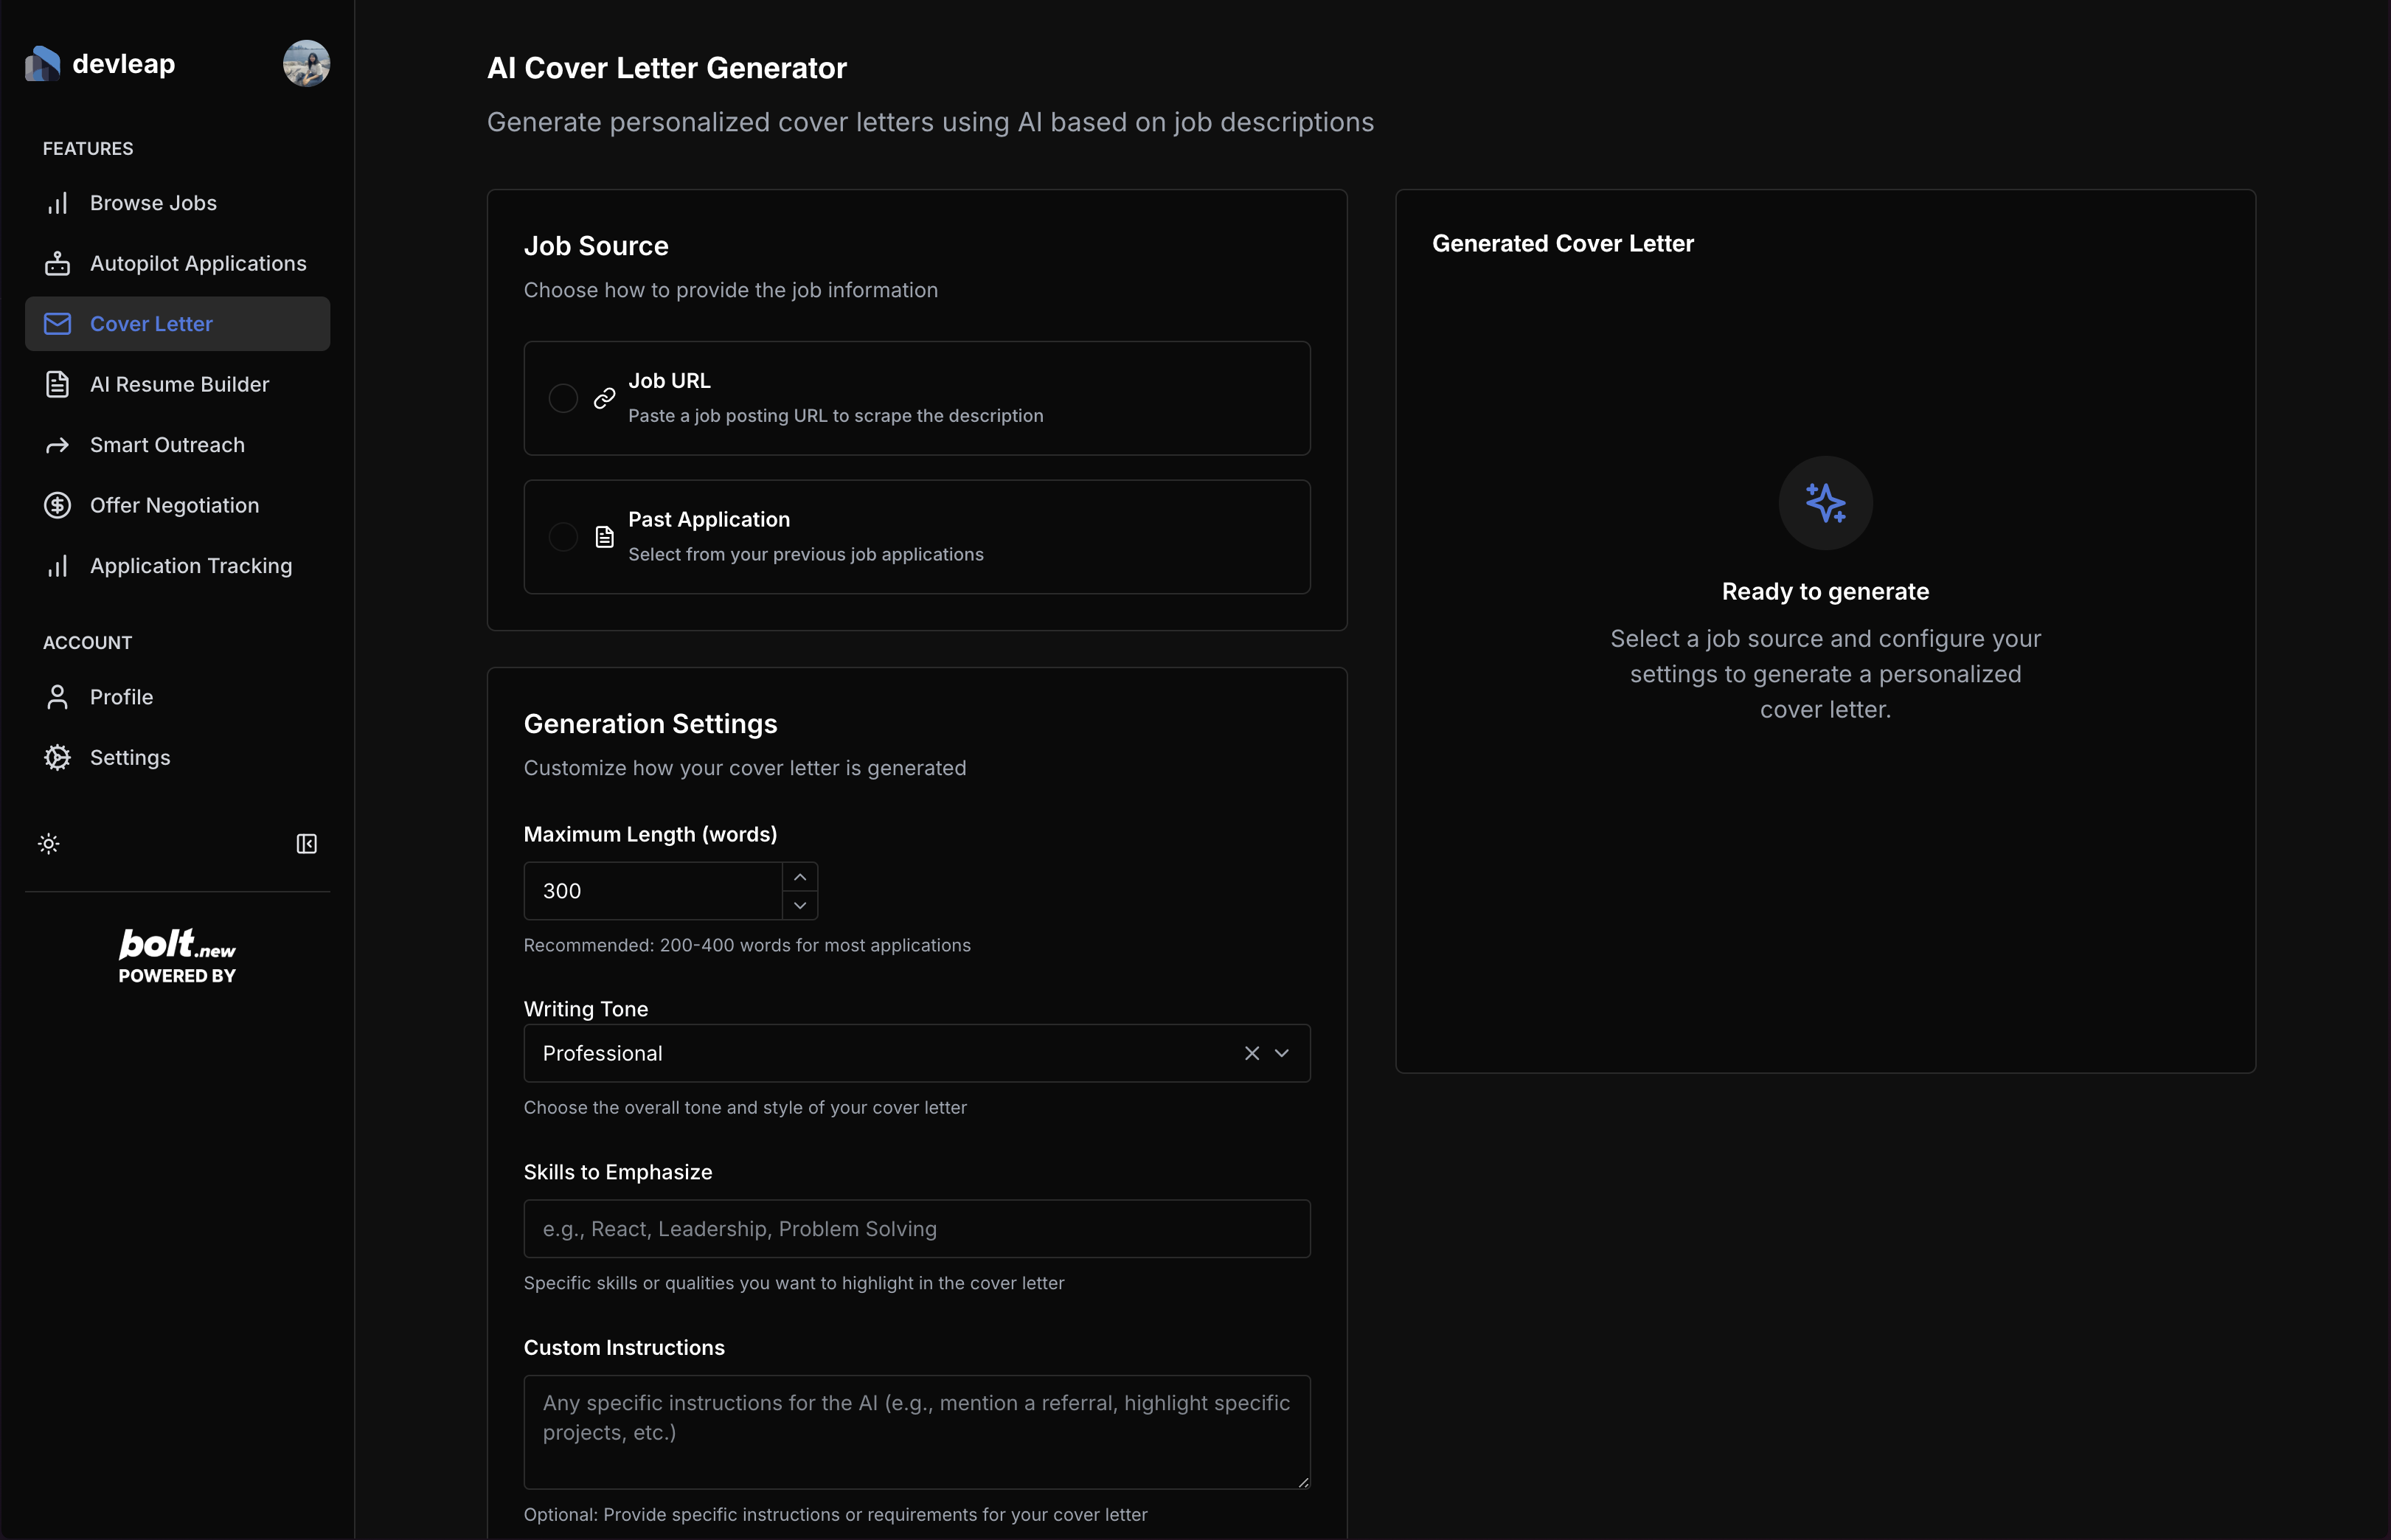Collapse sidebar using panel icon
The height and width of the screenshot is (1540, 2391).
pos(307,844)
